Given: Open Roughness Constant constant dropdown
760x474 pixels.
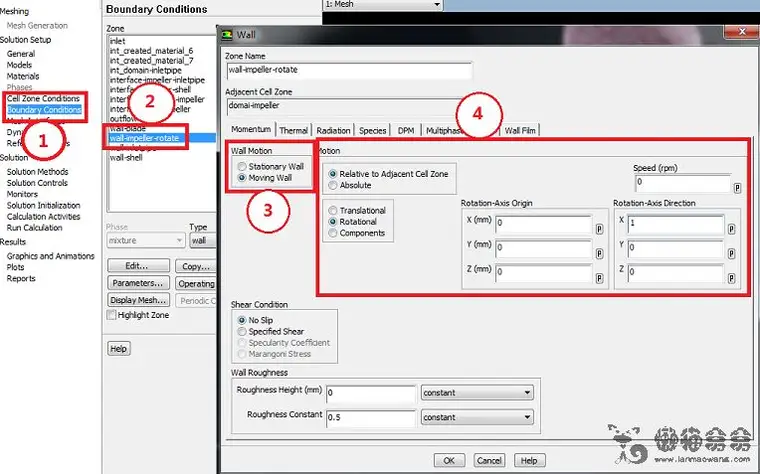Looking at the screenshot, I should coord(477,417).
